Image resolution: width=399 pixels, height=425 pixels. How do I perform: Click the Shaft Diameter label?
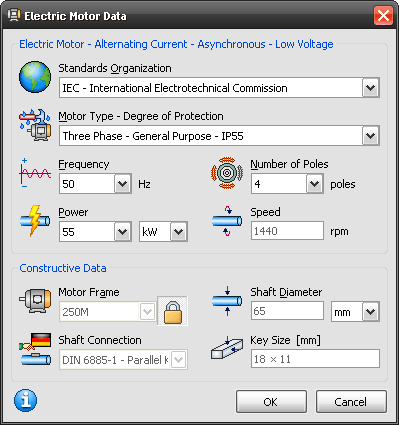286,292
